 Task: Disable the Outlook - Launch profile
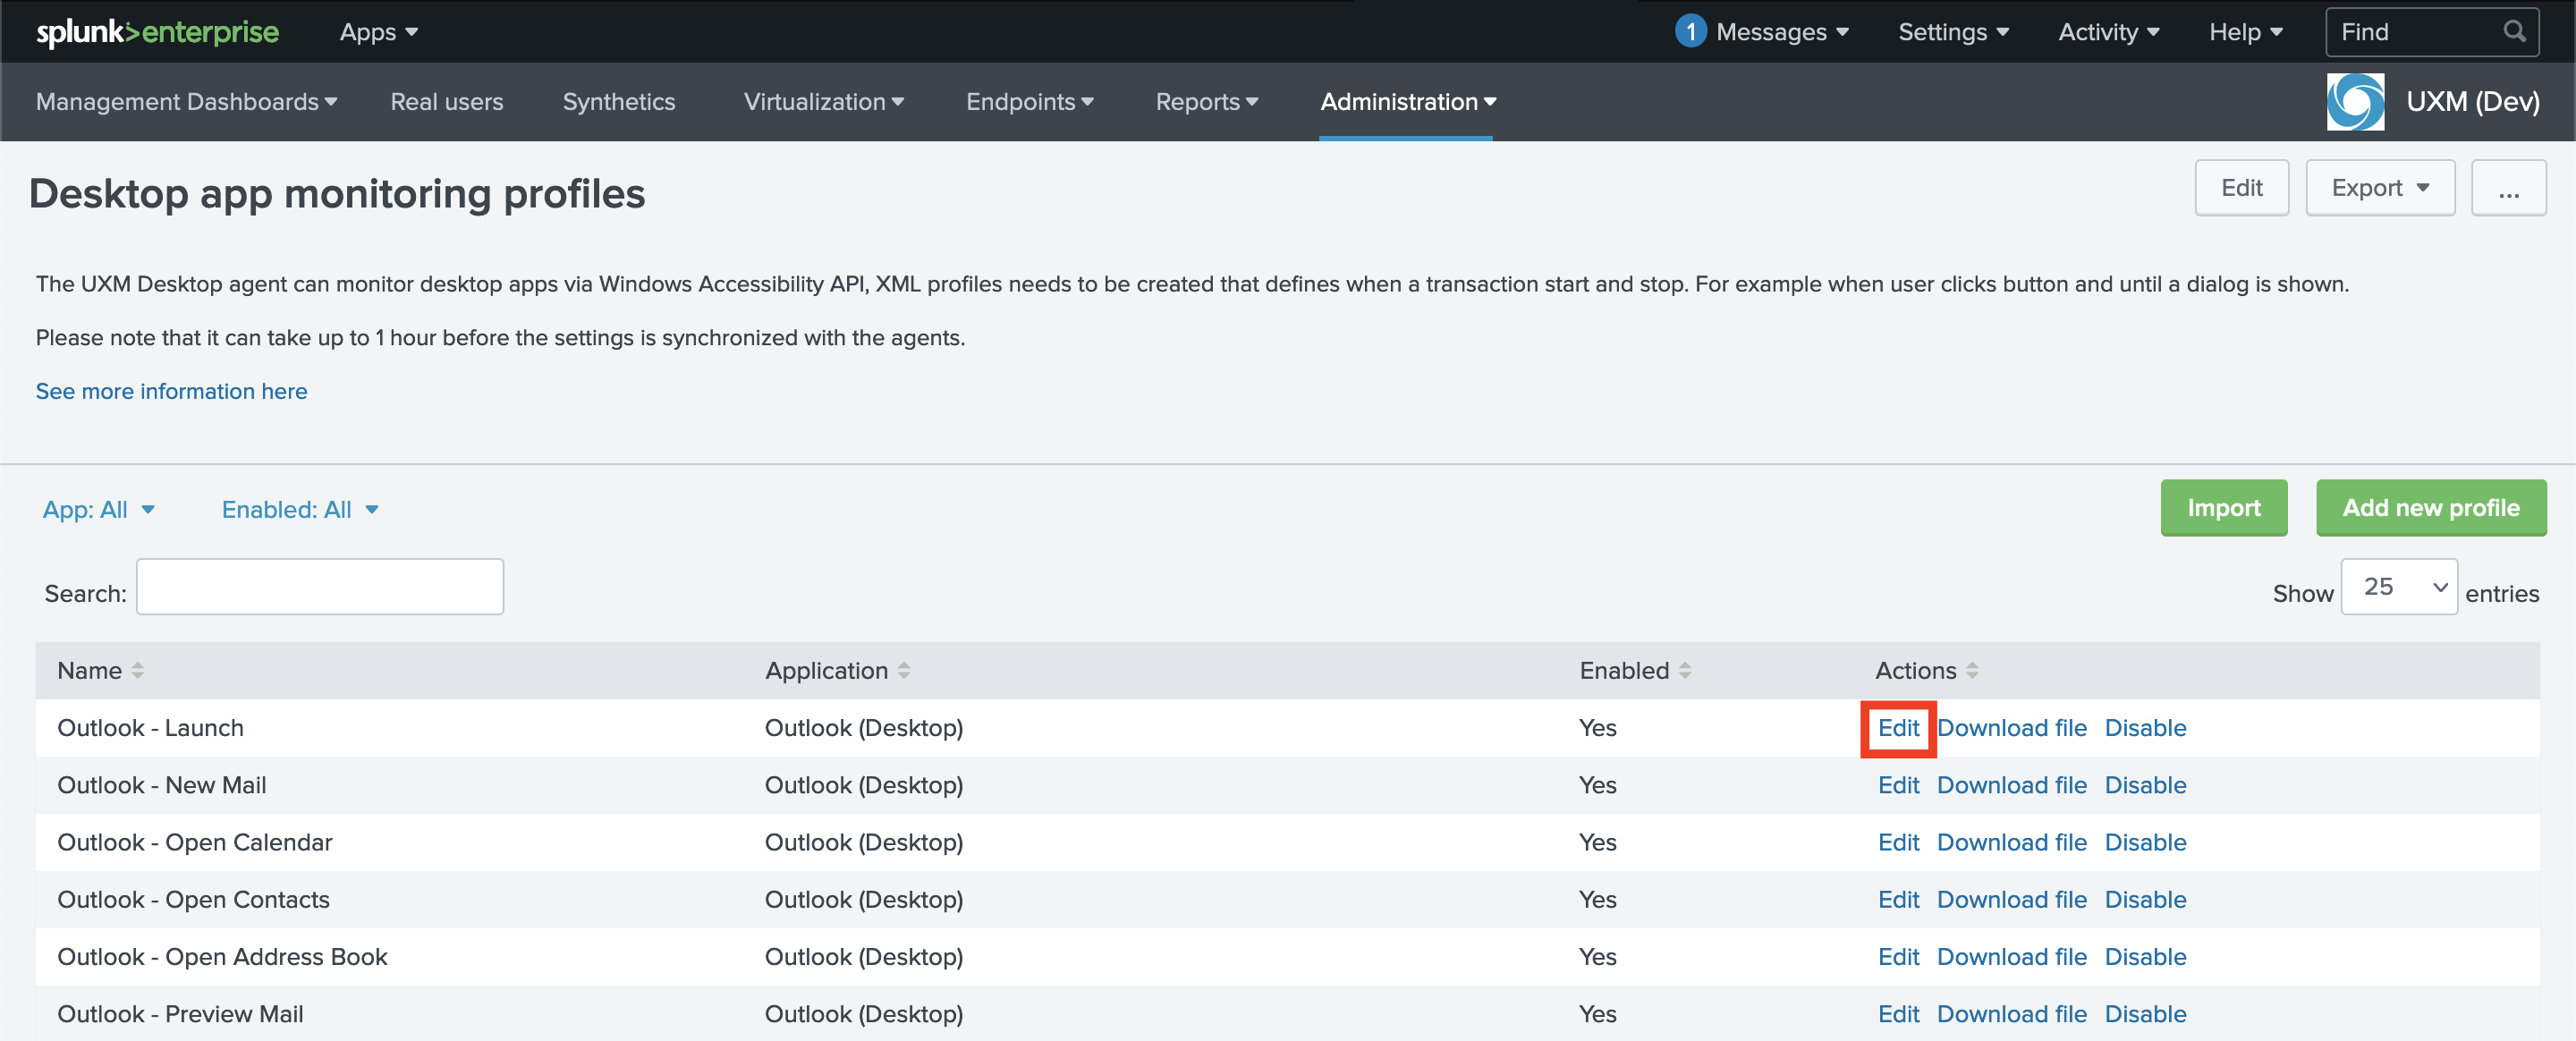(2145, 728)
